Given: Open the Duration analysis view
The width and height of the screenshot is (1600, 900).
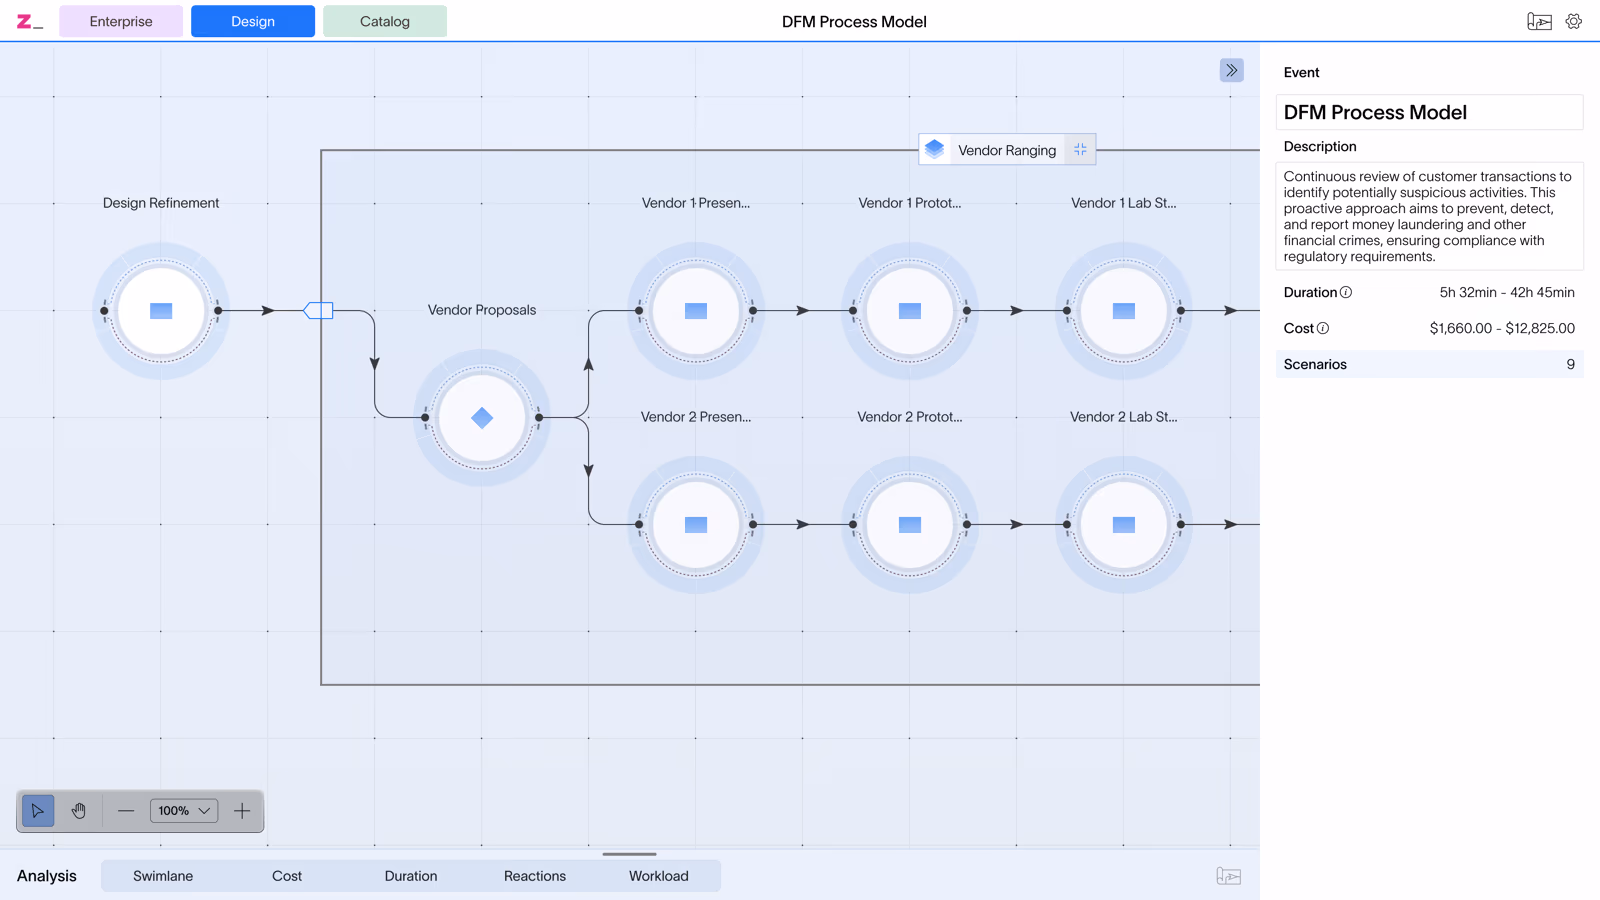Looking at the screenshot, I should [411, 876].
